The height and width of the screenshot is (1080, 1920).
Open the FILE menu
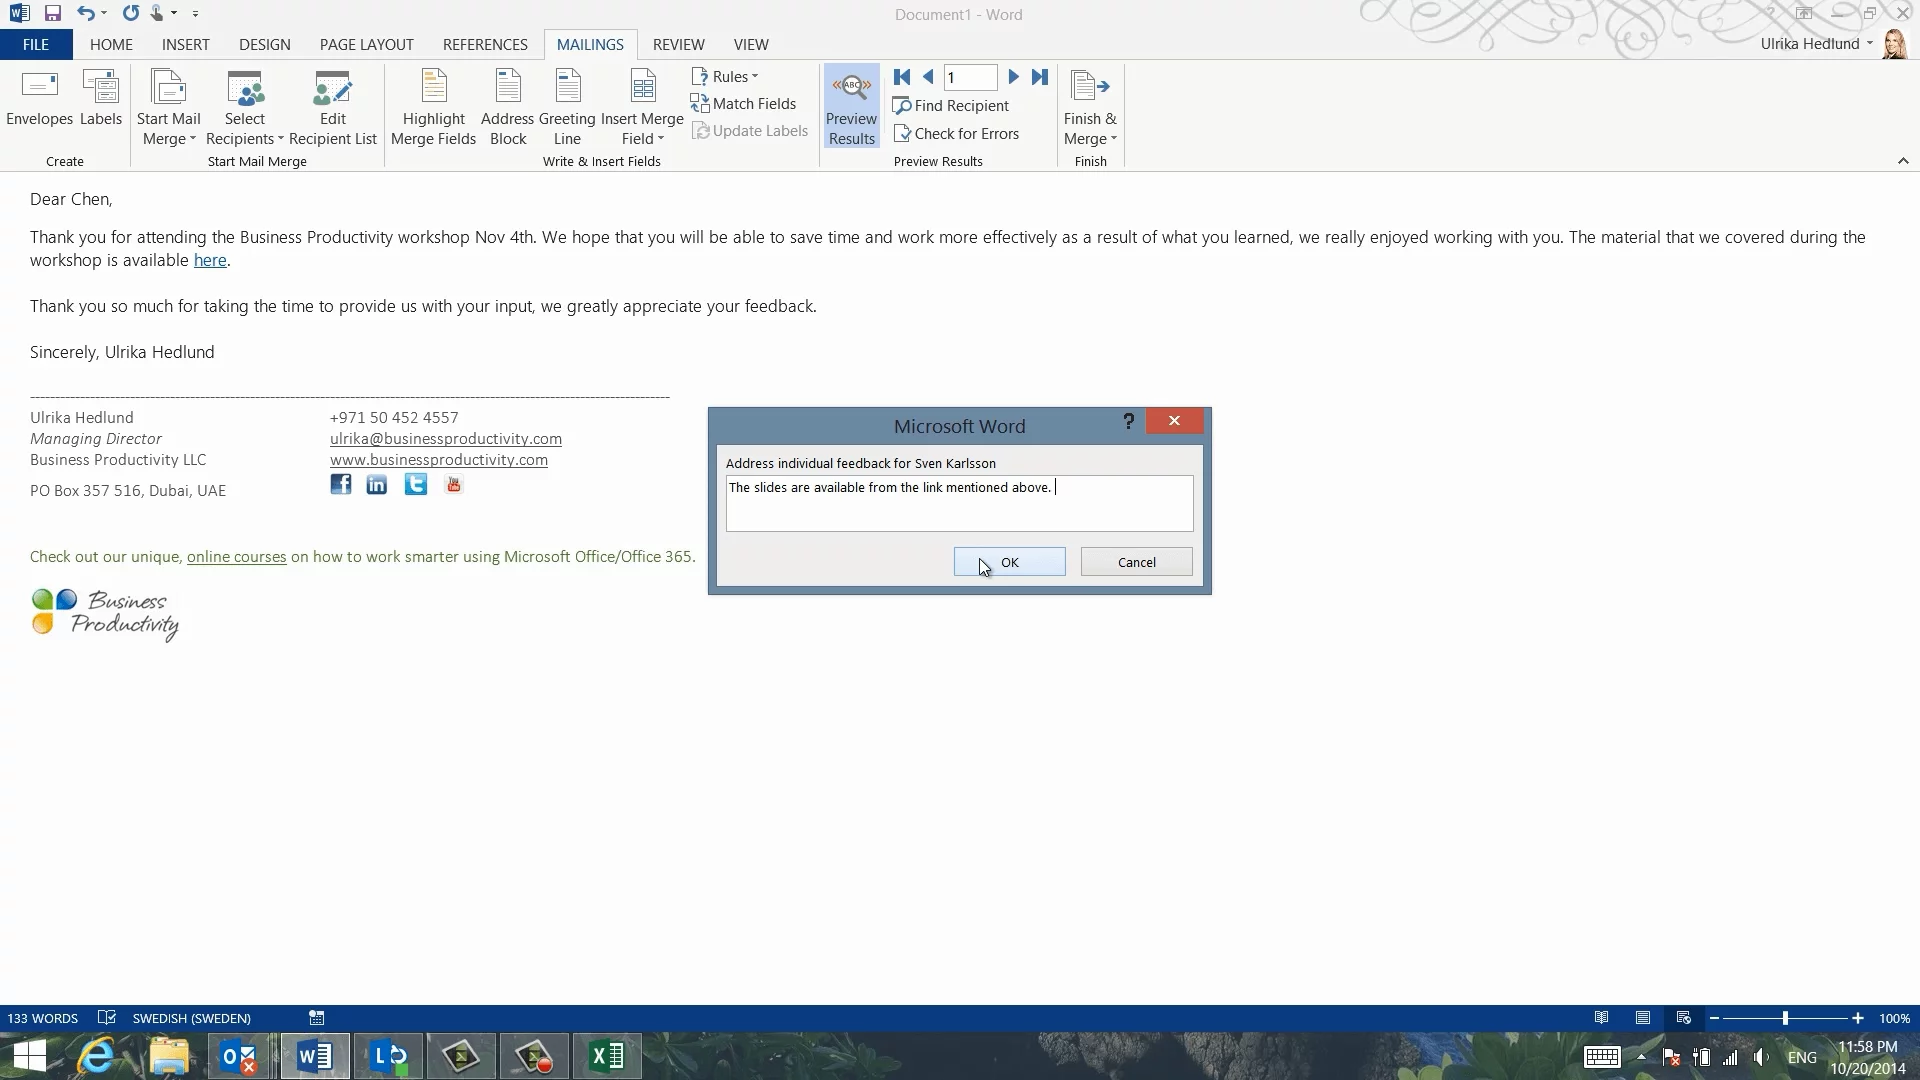point(36,45)
